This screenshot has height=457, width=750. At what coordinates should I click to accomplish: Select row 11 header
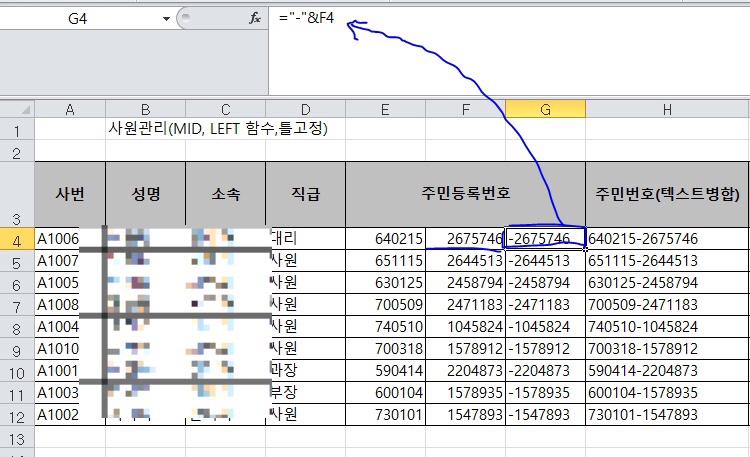click(x=17, y=393)
